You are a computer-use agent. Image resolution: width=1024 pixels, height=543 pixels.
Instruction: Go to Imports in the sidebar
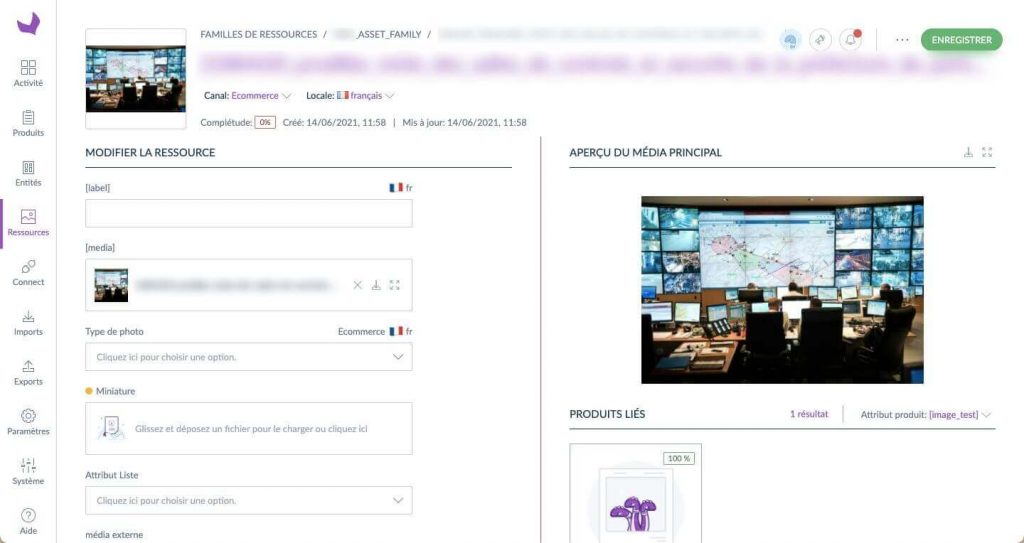click(x=28, y=322)
